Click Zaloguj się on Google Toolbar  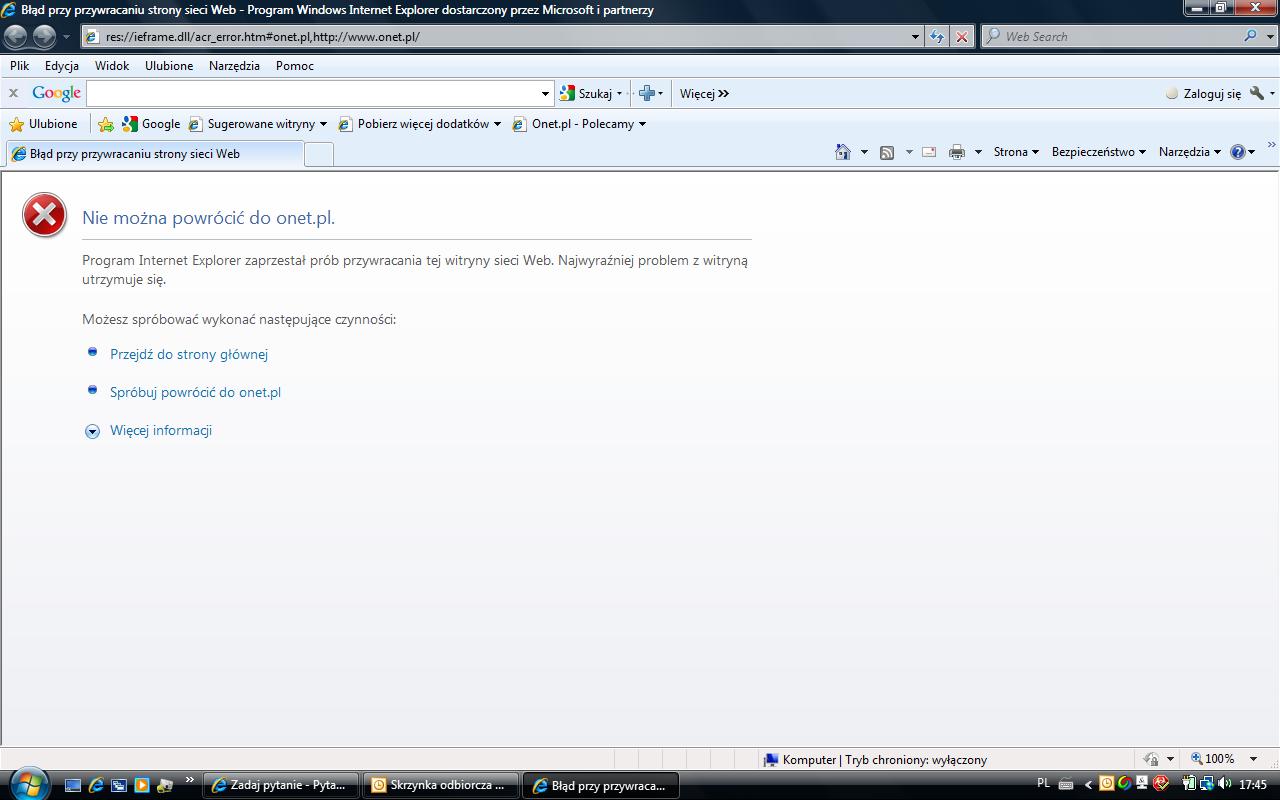coord(1203,93)
